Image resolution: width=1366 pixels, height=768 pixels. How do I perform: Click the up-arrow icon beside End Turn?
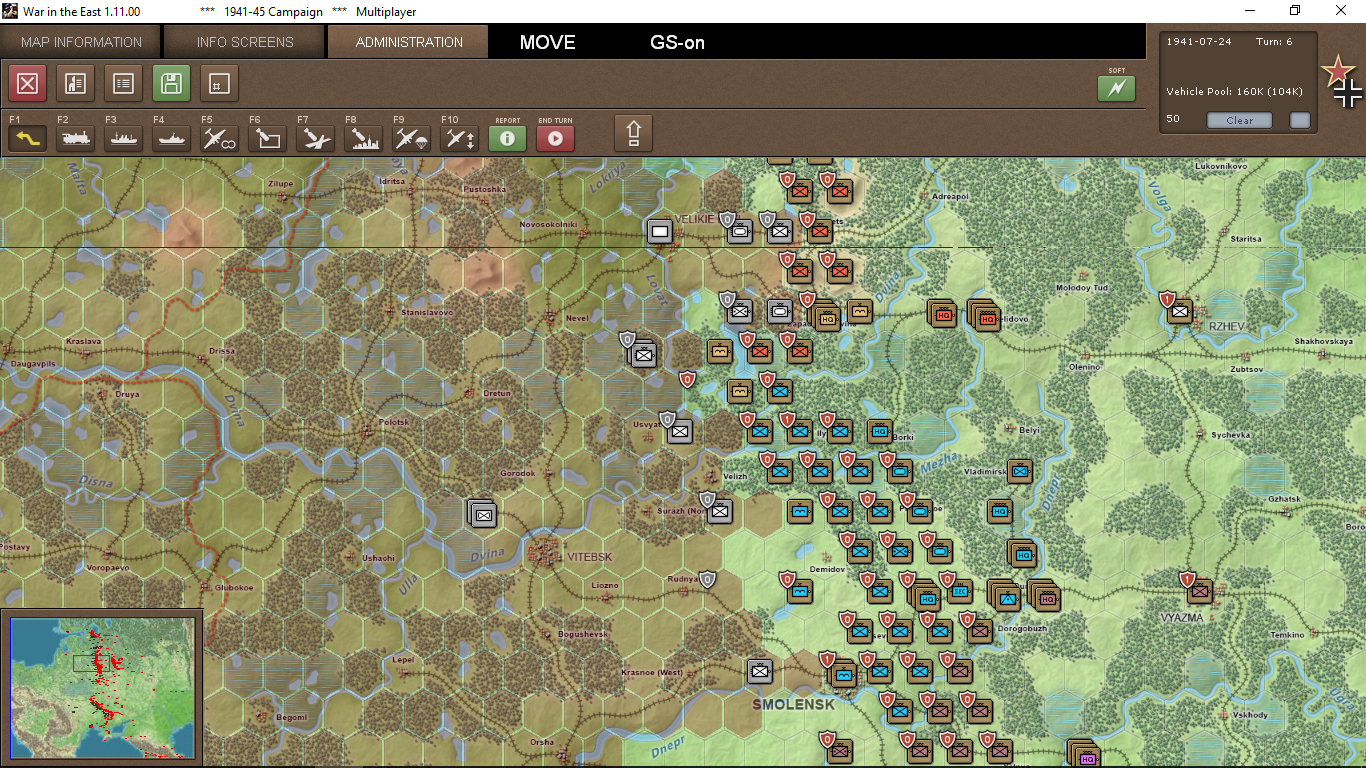(x=634, y=133)
